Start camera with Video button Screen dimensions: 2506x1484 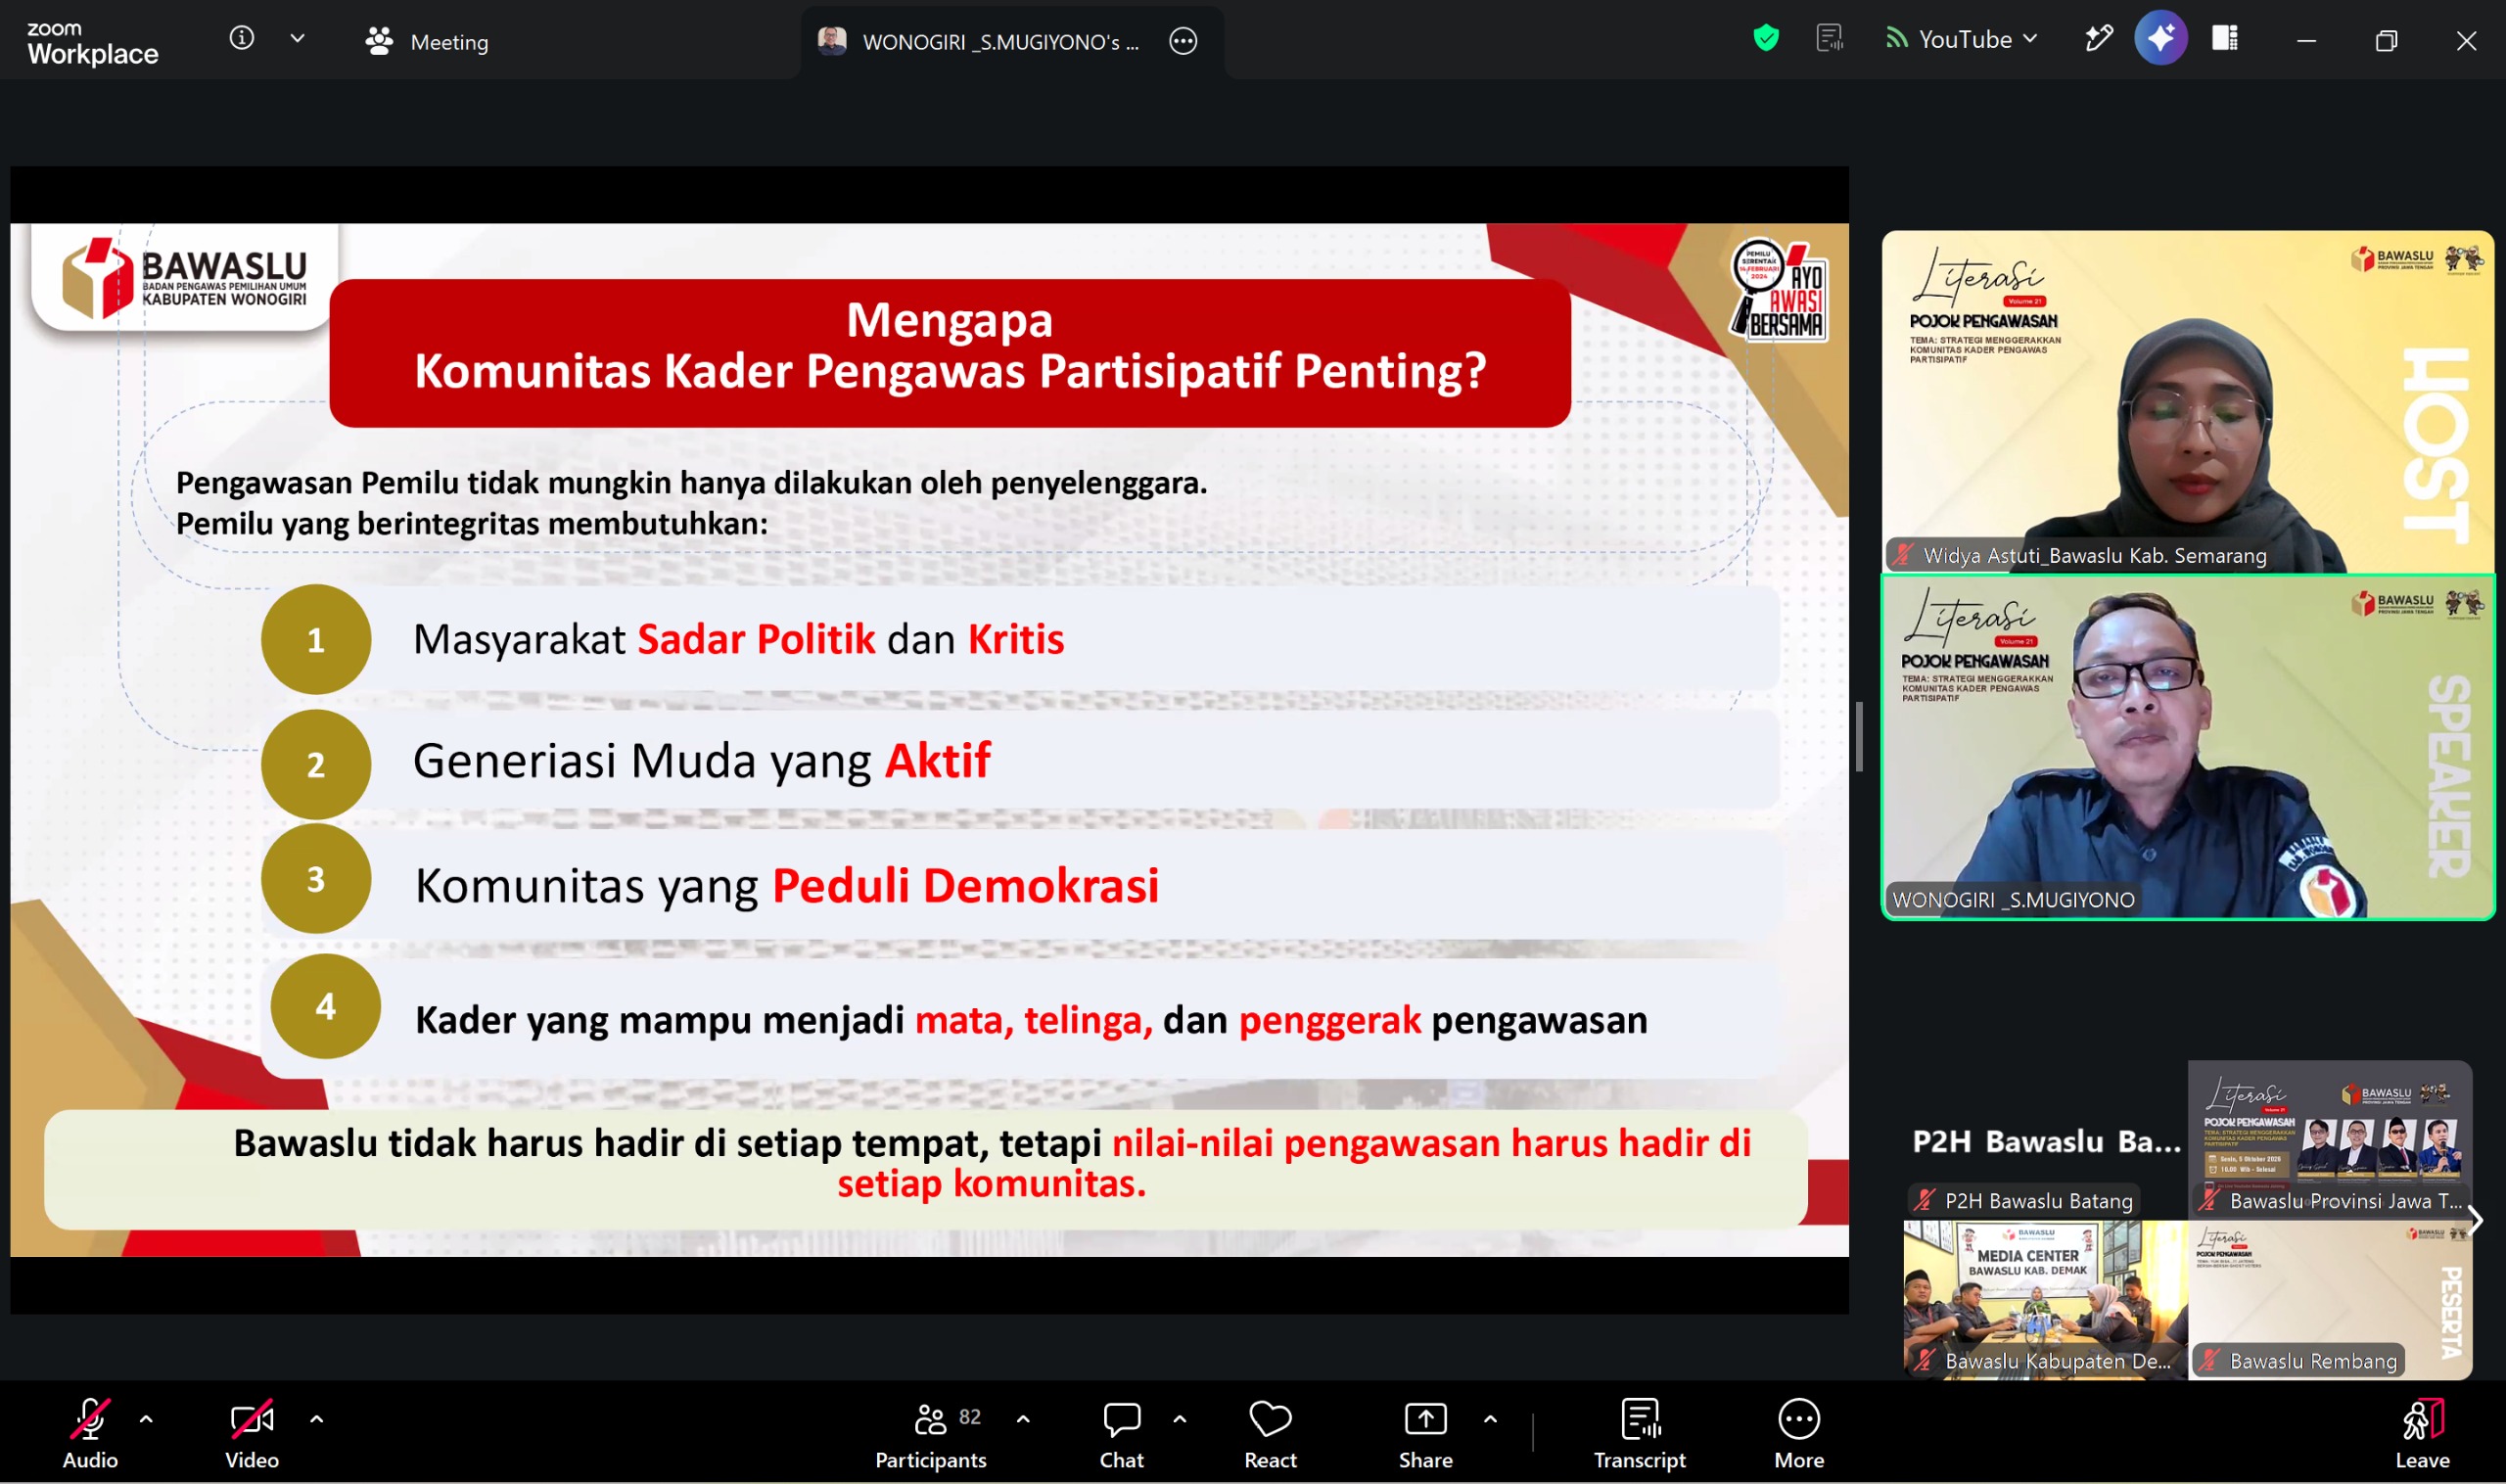coord(252,1434)
